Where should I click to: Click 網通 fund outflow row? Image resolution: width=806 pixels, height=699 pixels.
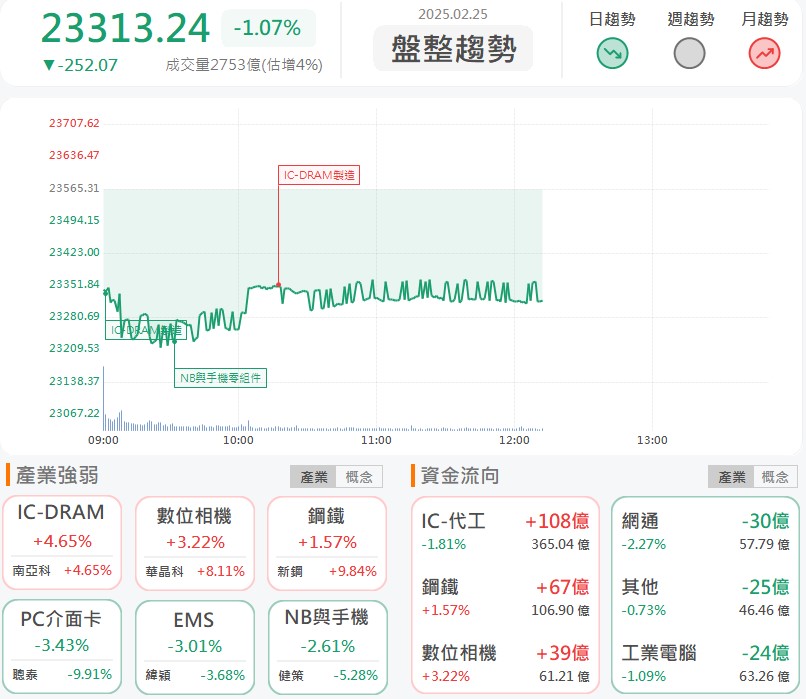coord(705,532)
